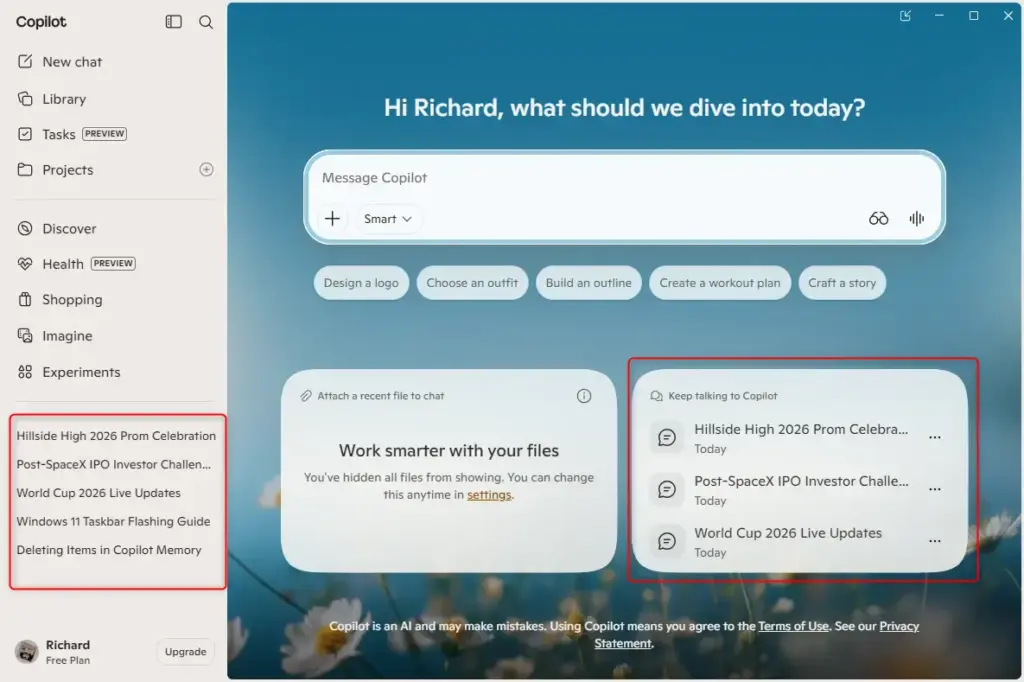Click chat bubble icon beside World Cup 2026
Screen dimensions: 1024x682
[667, 541]
